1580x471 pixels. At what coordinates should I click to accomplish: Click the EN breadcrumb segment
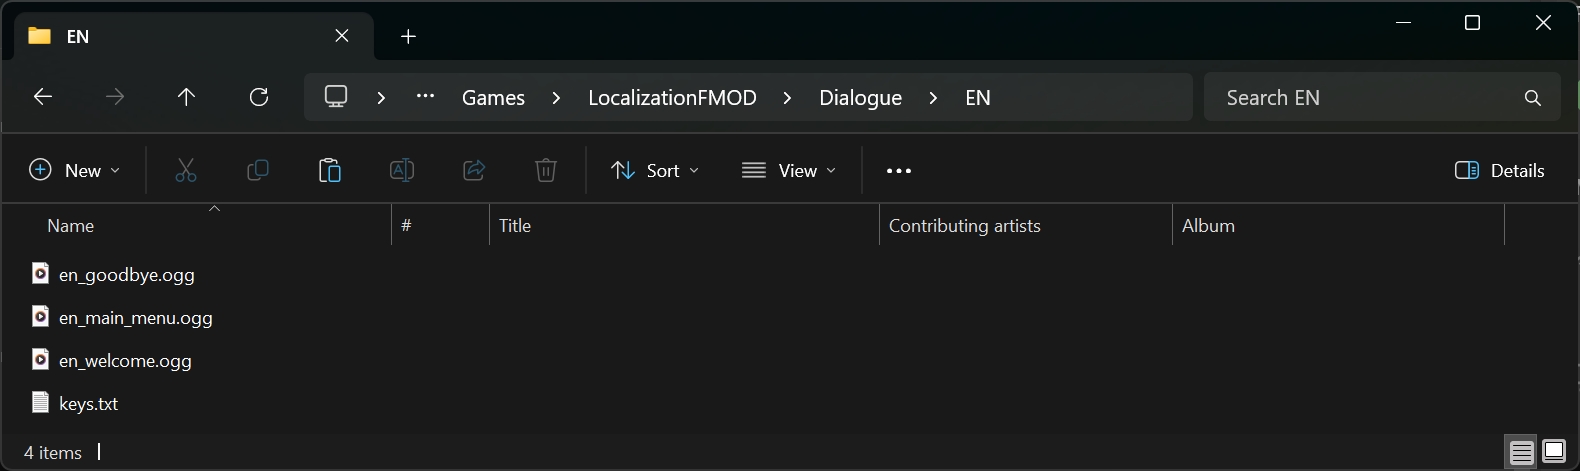click(978, 98)
